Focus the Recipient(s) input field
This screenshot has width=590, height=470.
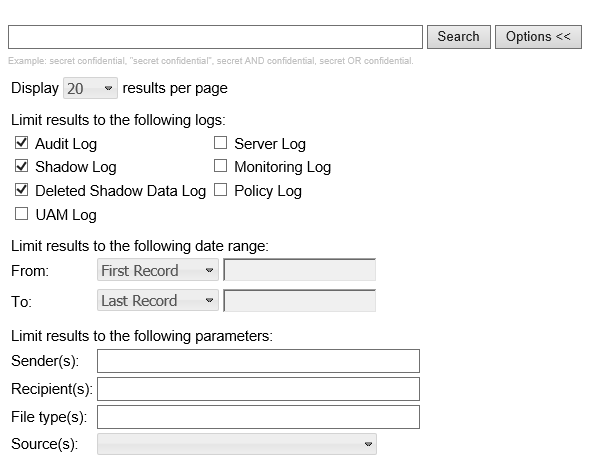[259, 389]
